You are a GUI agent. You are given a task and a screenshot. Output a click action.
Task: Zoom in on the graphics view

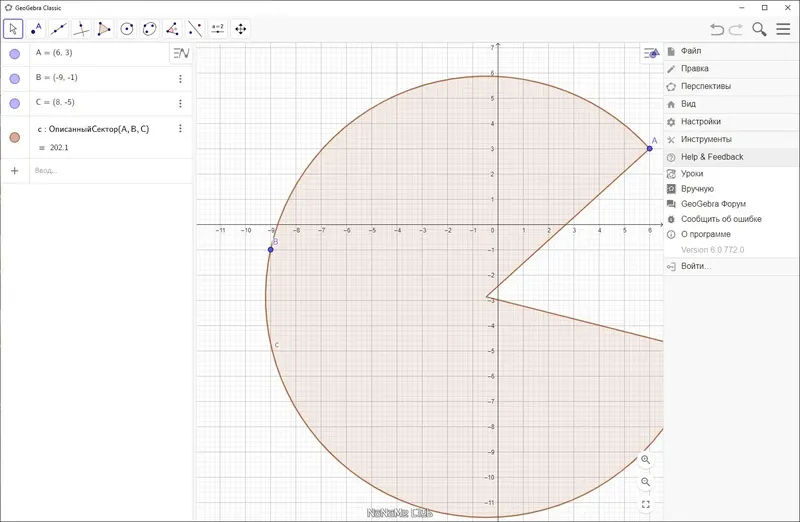tap(645, 459)
